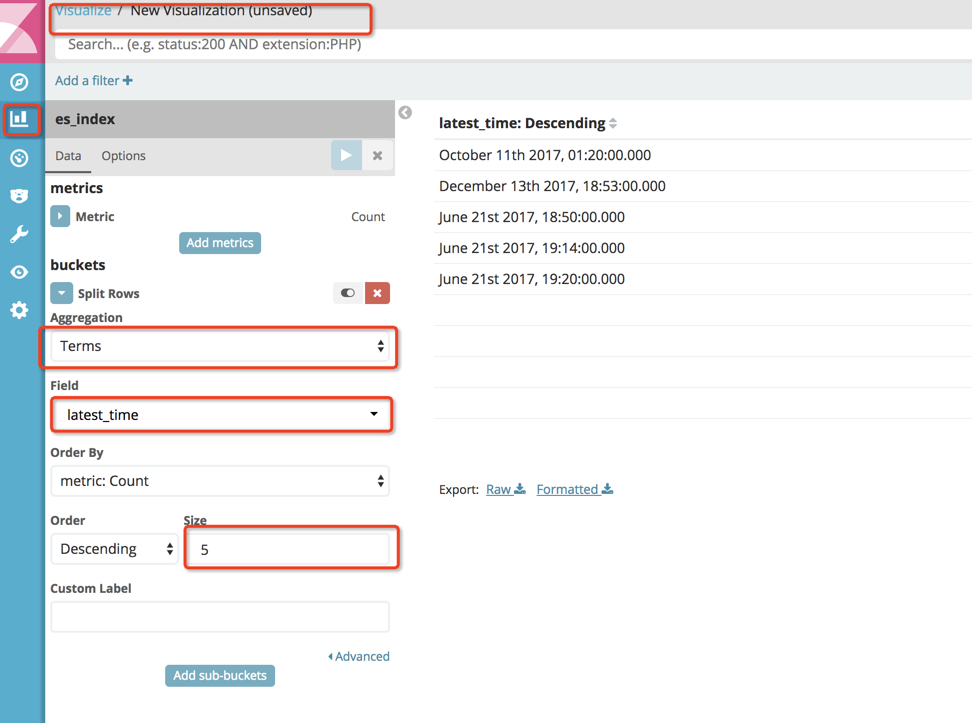Open the Order By metric dropdown
Image resolution: width=972 pixels, height=723 pixels.
pos(220,481)
